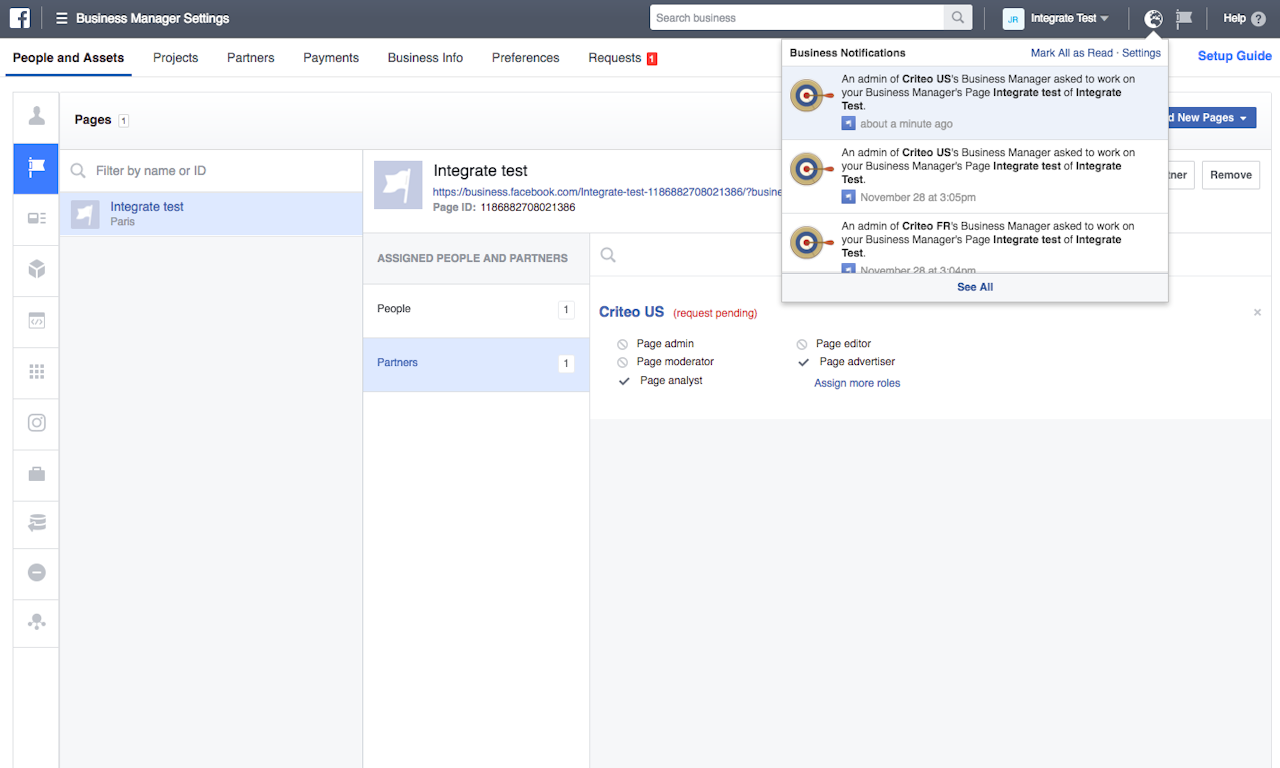The height and width of the screenshot is (768, 1280).
Task: Open the Preferences tab
Action: click(x=526, y=58)
